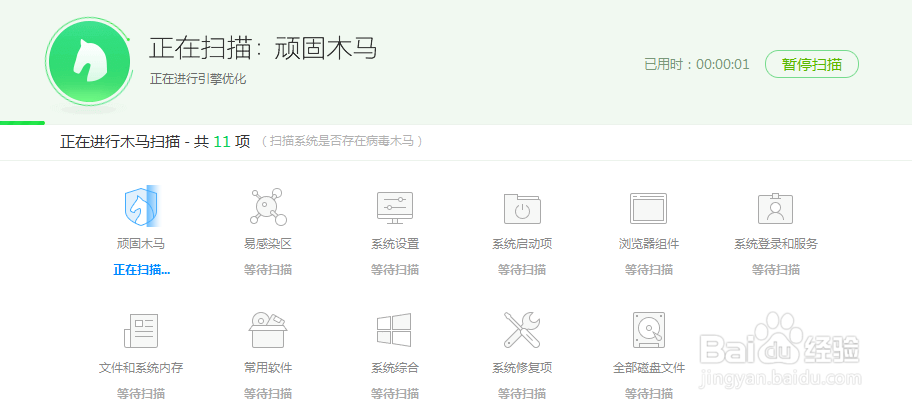The width and height of the screenshot is (912, 409).
Task: Click the 系统启动项 label text
Action: click(522, 244)
